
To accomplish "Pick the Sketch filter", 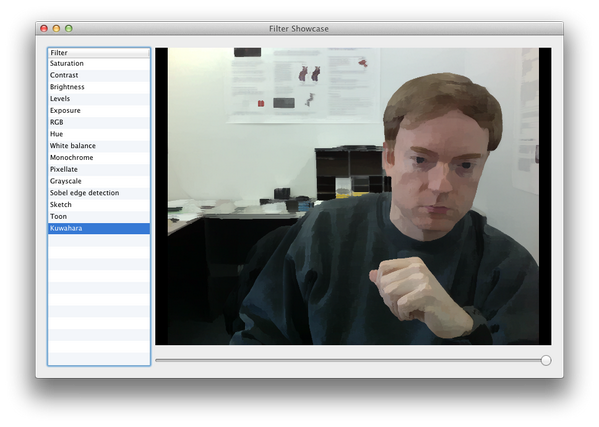I will click(x=99, y=205).
